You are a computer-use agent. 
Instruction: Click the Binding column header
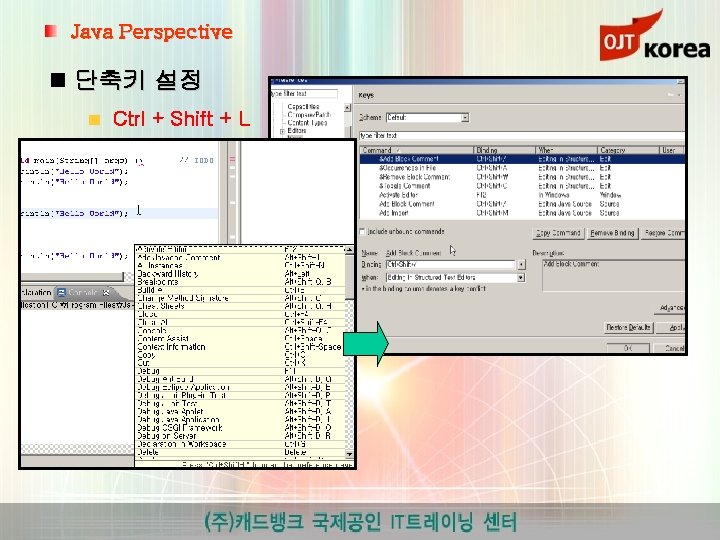504,150
